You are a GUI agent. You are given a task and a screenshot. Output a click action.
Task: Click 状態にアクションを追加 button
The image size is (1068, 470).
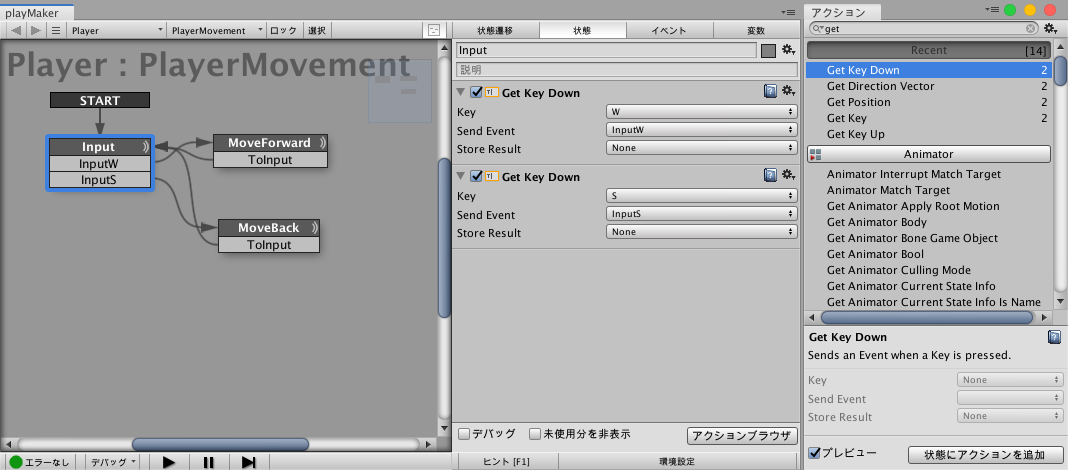986,454
